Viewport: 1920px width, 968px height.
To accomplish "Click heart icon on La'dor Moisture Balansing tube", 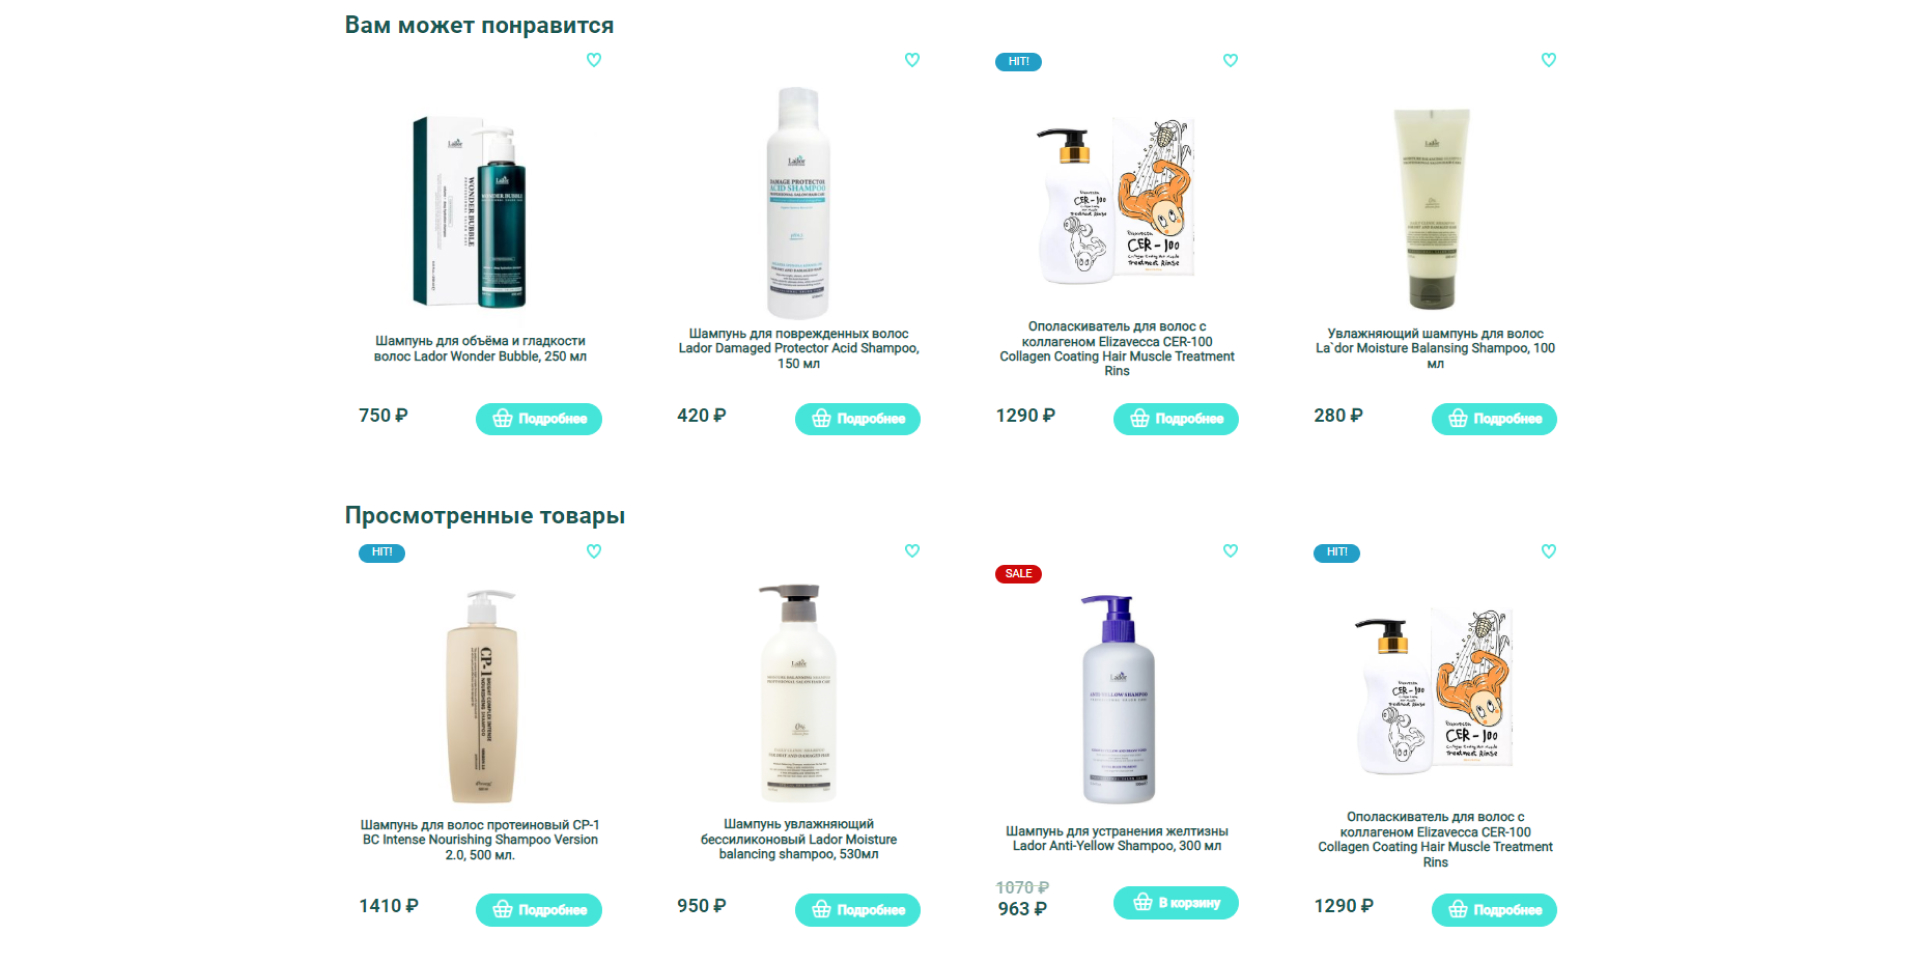I will tap(1549, 60).
